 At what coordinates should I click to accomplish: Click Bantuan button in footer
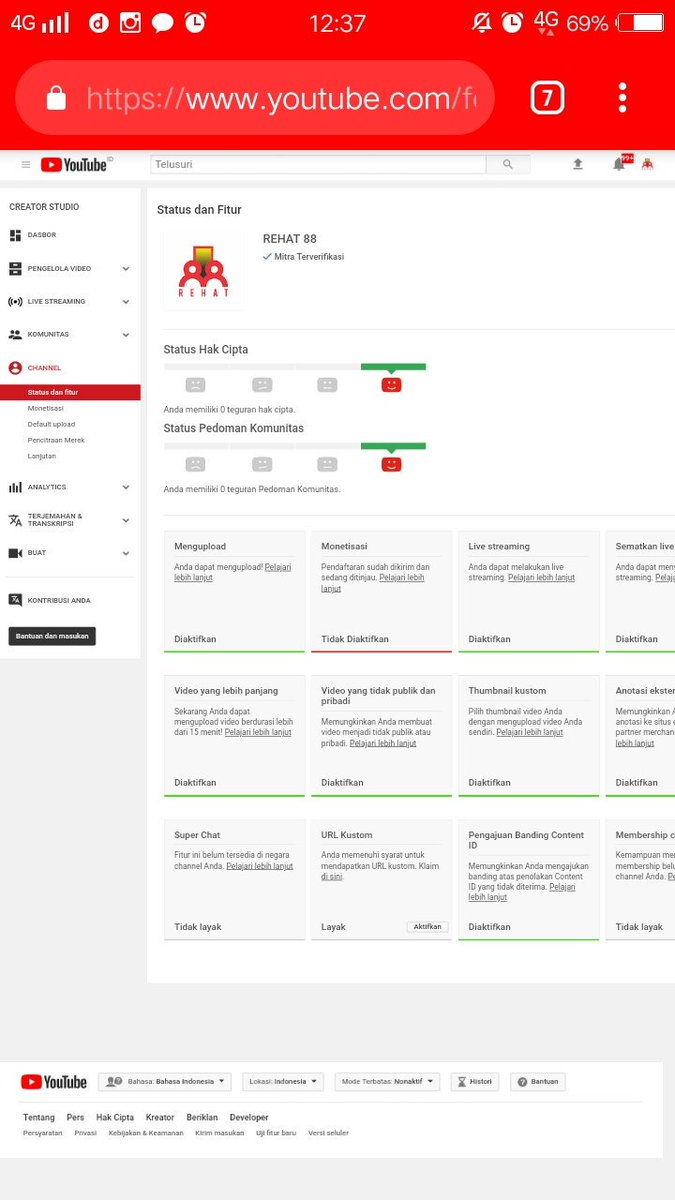(x=538, y=1082)
